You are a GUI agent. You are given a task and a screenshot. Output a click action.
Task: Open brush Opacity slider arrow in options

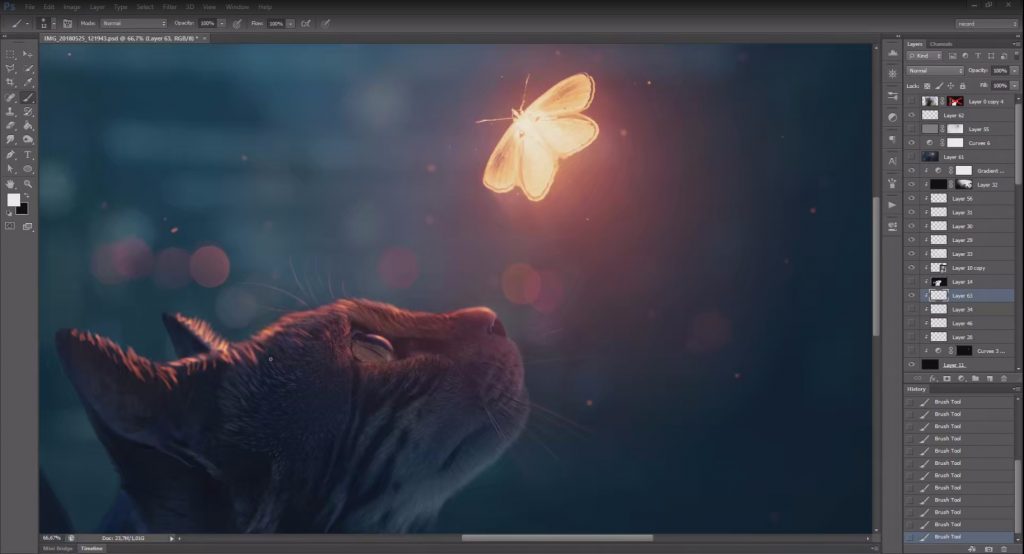(x=221, y=24)
